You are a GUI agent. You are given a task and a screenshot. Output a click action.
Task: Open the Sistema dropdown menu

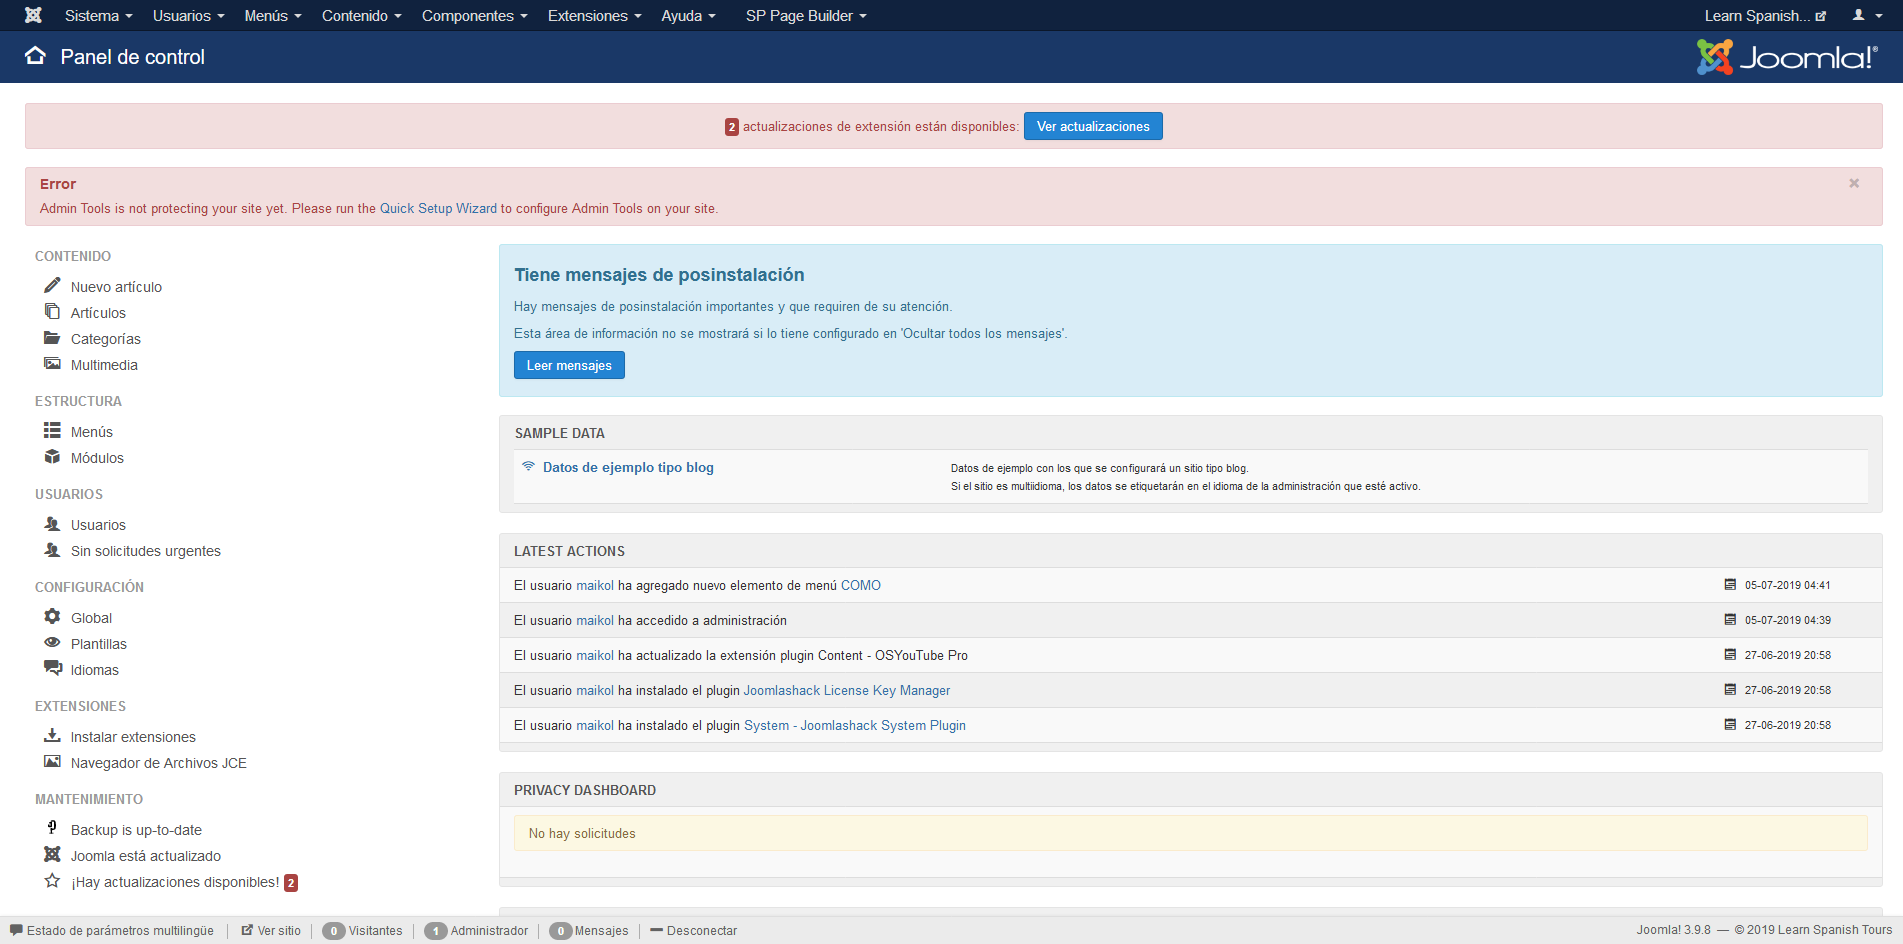coord(98,16)
